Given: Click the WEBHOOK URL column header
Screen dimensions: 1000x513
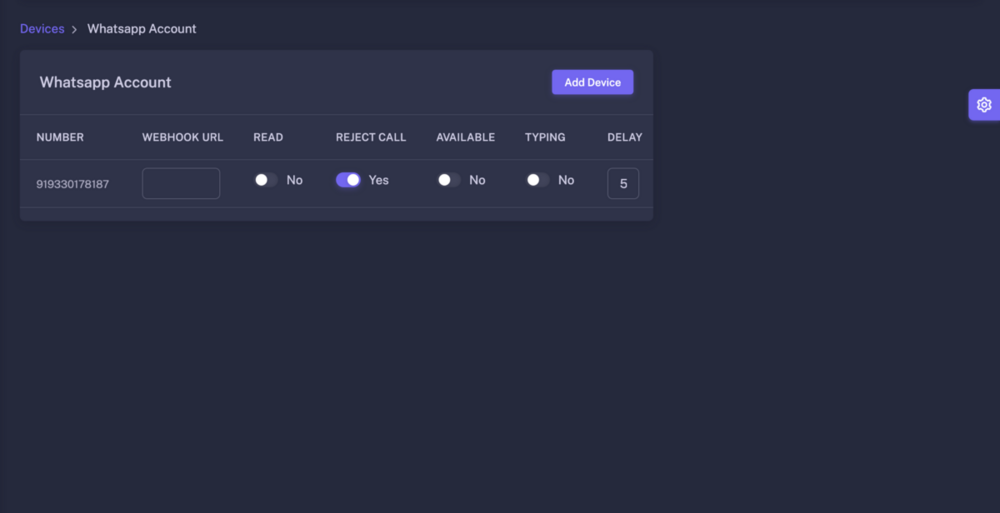Looking at the screenshot, I should (x=183, y=137).
